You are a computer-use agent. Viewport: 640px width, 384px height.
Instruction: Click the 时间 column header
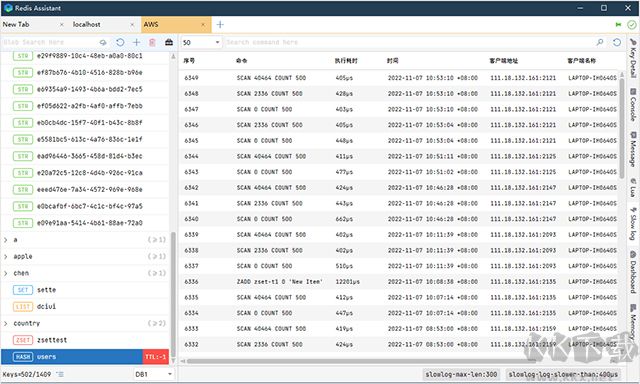click(393, 61)
